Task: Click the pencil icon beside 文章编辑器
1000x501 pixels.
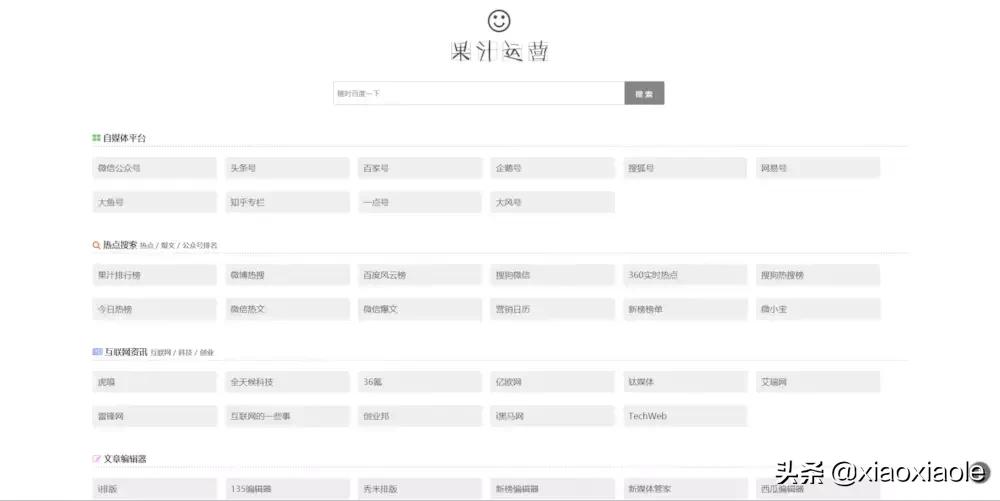Action: 97,459
